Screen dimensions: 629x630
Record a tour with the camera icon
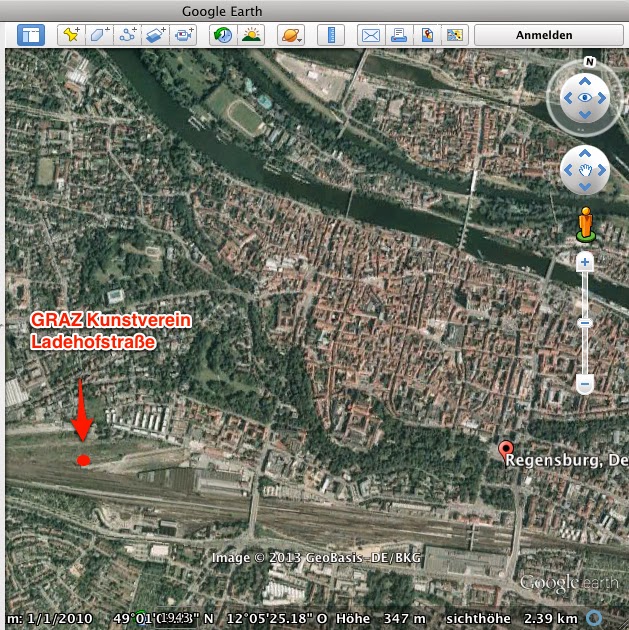(x=183, y=35)
